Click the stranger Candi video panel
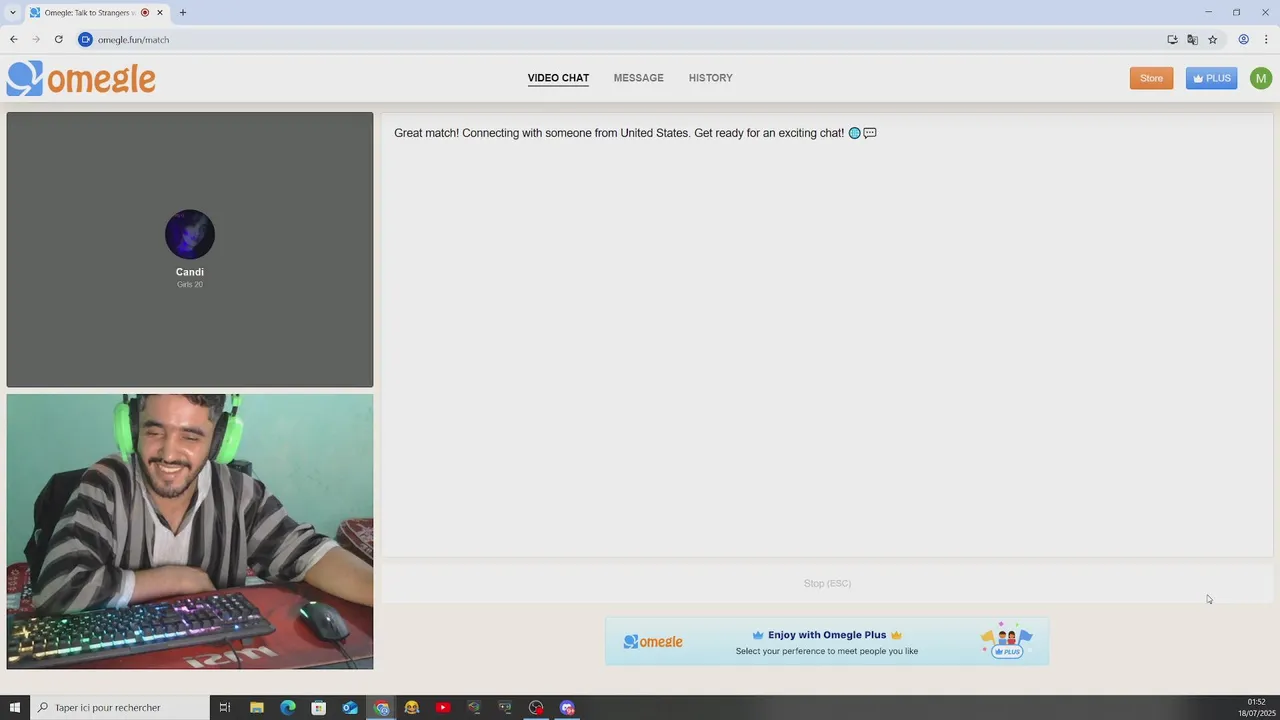 coord(190,249)
